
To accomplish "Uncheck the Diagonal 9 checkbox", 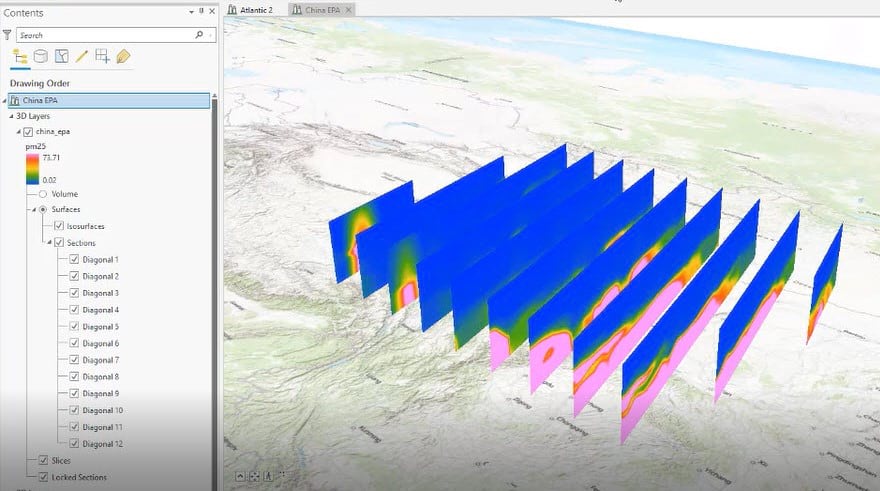I will coord(74,393).
